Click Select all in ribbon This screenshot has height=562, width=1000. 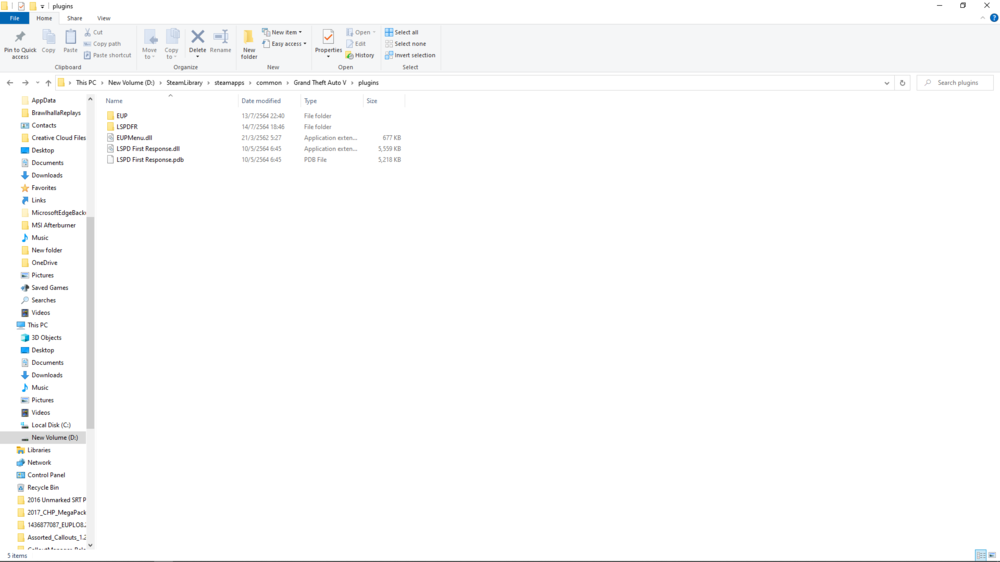[x=402, y=32]
